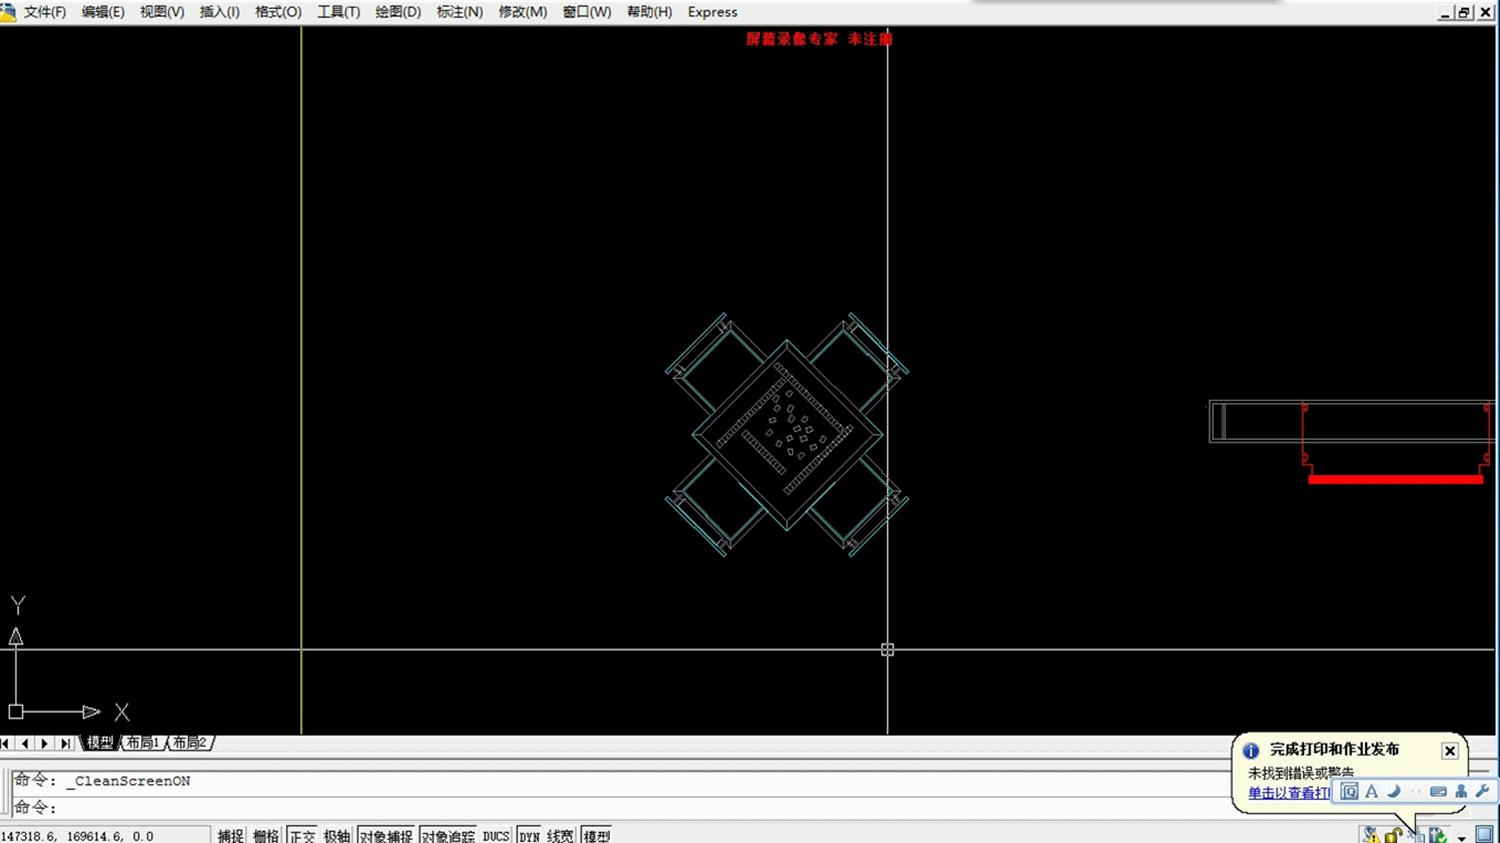Click the IME mode icon on language bar
Viewport: 1500px width, 843px height.
[1349, 791]
